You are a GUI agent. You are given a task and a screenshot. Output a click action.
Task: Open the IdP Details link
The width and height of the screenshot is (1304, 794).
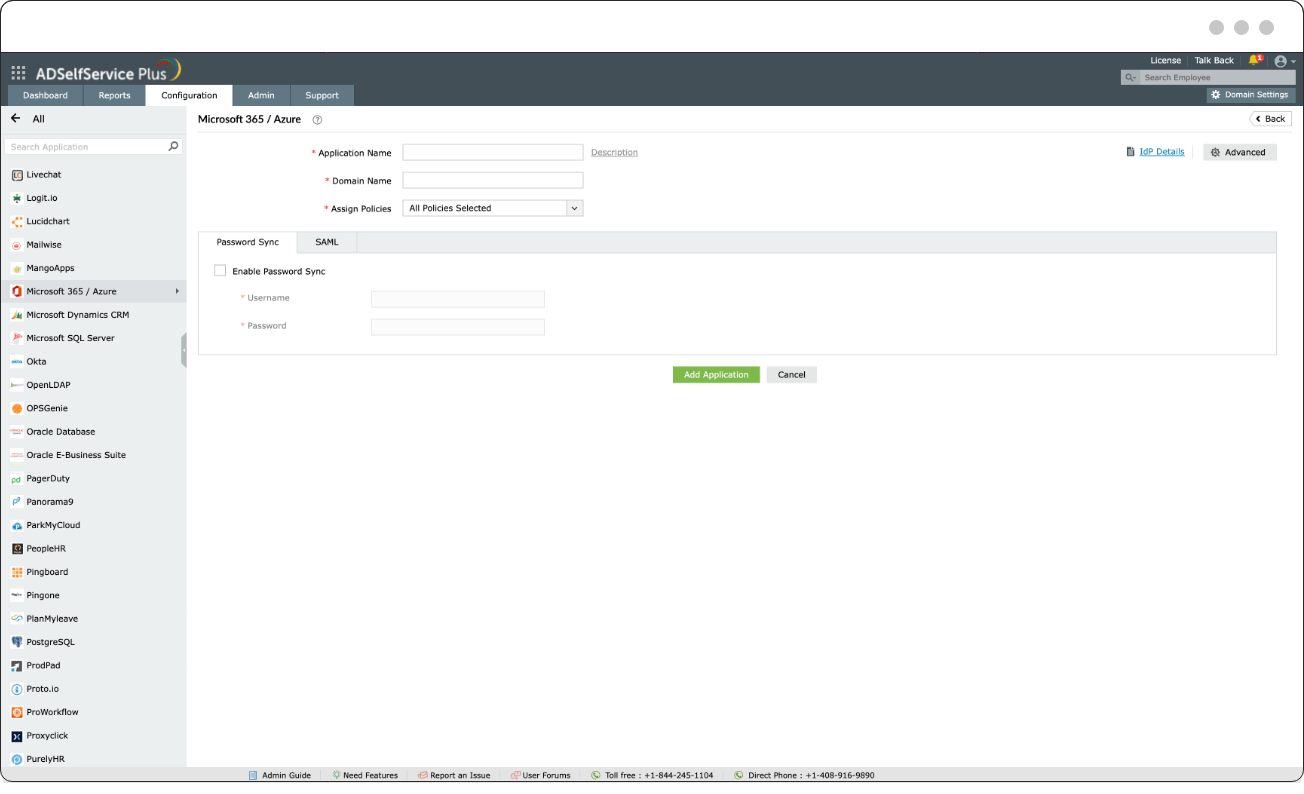1162,152
